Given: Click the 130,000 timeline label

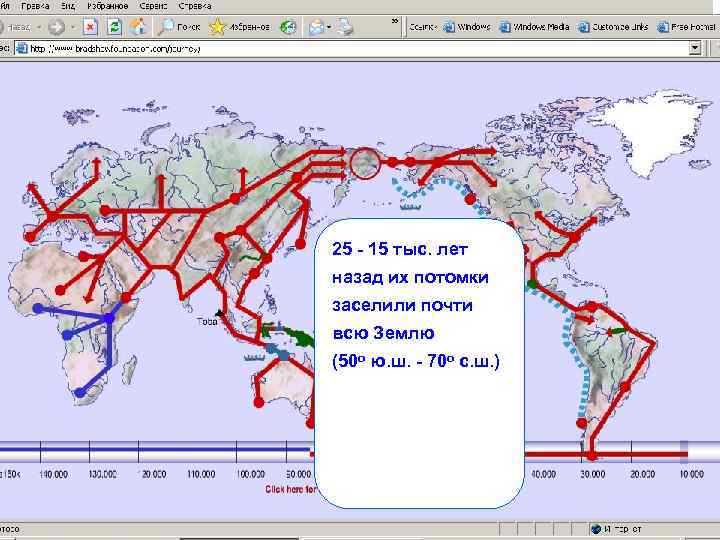Looking at the screenshot, I should coord(102,474).
